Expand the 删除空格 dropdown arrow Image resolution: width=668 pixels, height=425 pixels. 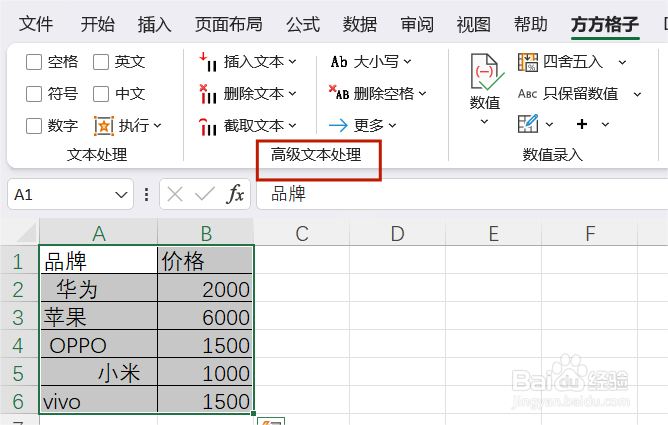tap(422, 94)
